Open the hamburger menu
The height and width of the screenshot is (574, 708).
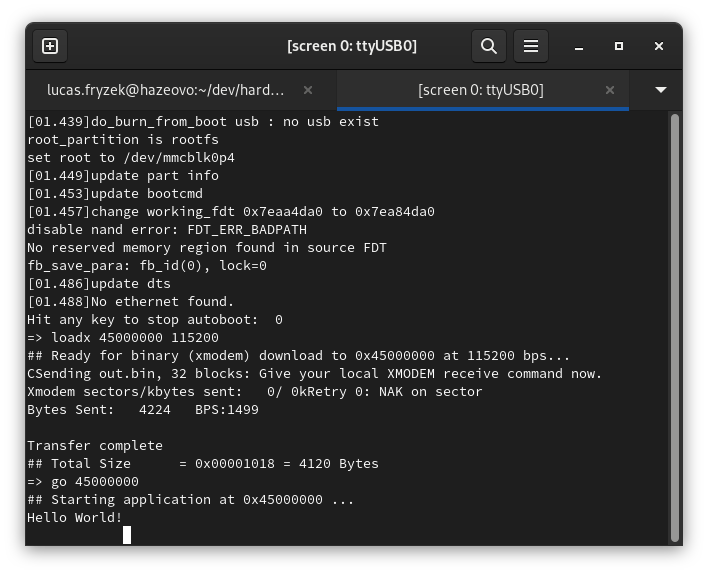tap(531, 46)
